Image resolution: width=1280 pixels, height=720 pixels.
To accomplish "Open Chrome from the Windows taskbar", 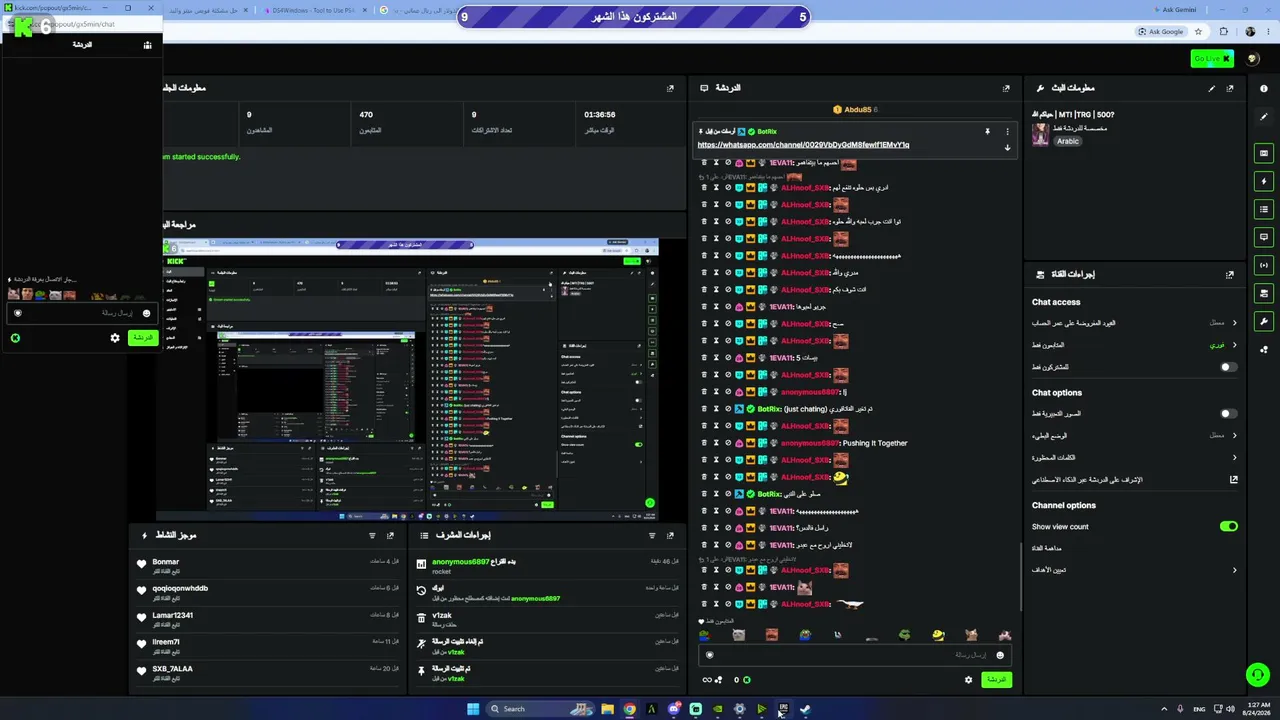I will 629,709.
